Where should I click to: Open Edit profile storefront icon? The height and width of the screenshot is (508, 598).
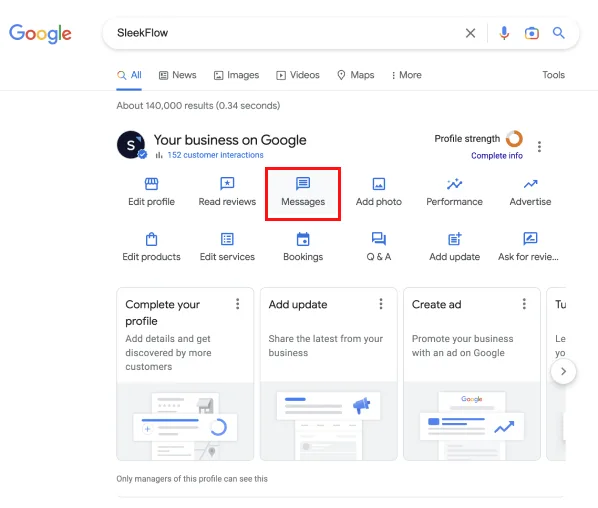coord(151,184)
